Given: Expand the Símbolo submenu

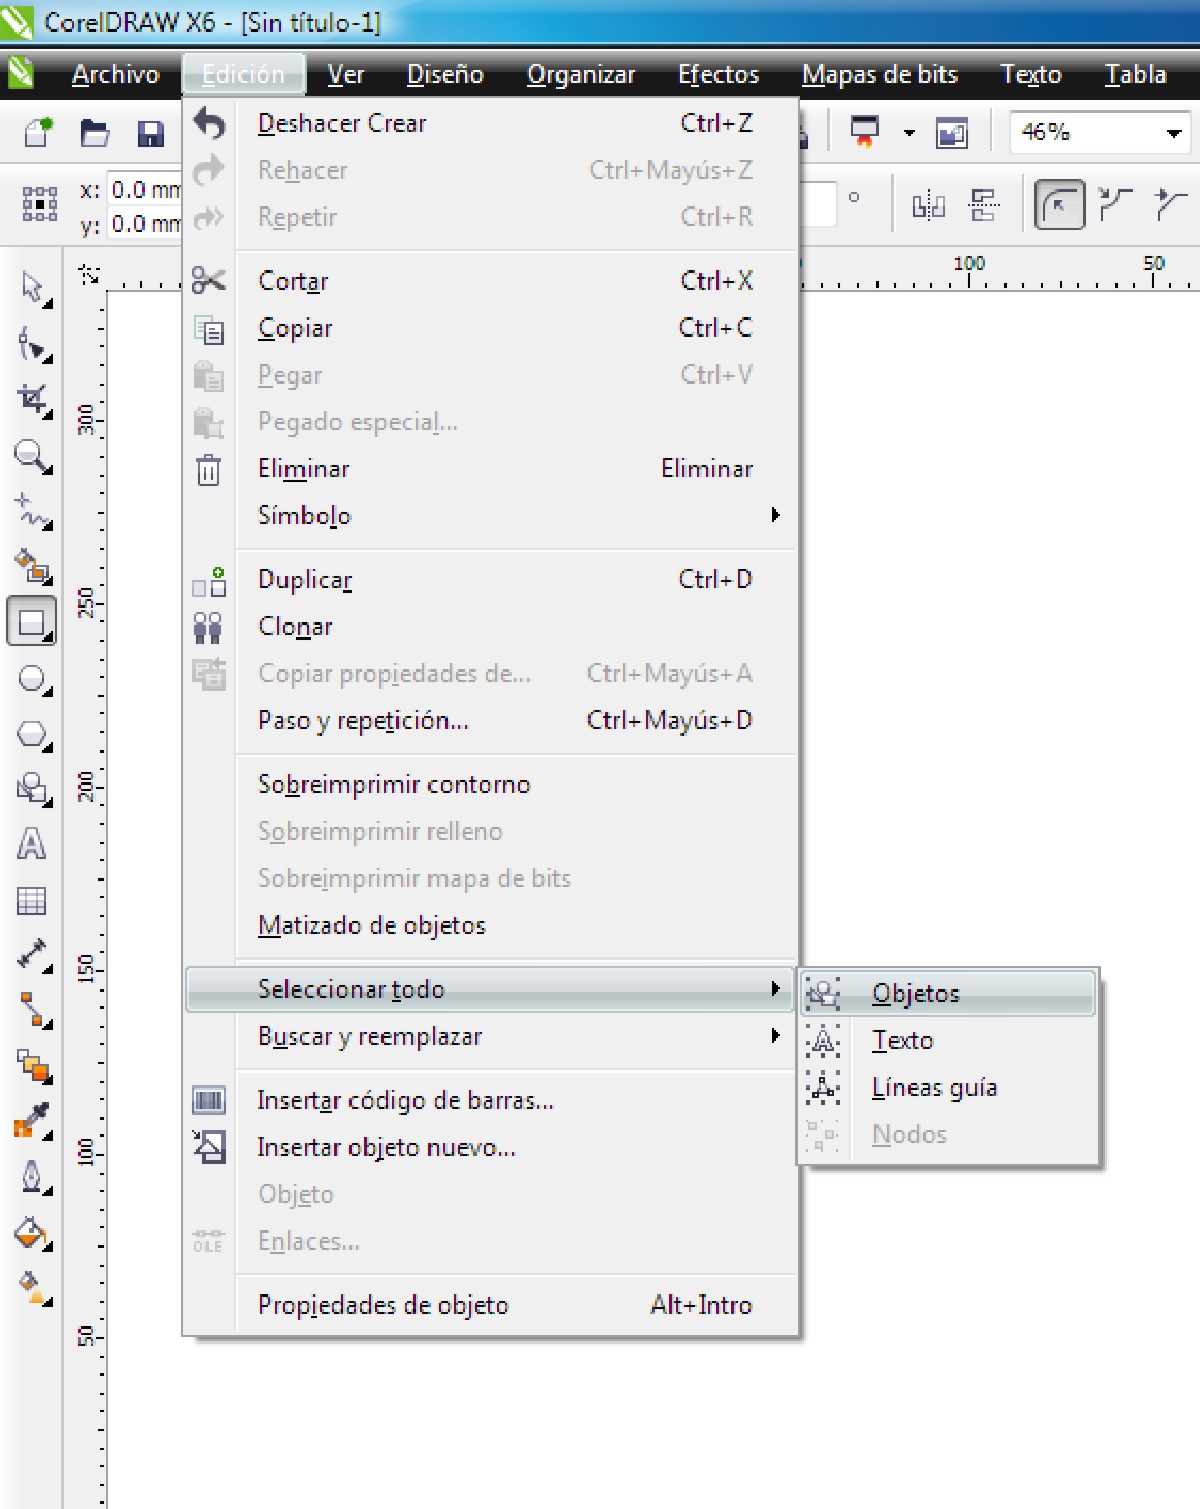Looking at the screenshot, I should coord(517,515).
